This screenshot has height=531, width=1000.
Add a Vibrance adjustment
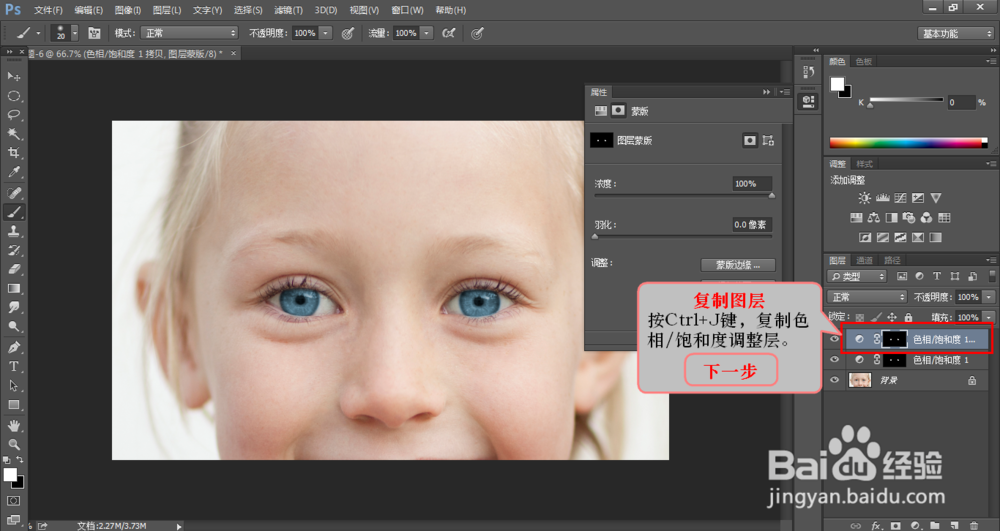[936, 198]
